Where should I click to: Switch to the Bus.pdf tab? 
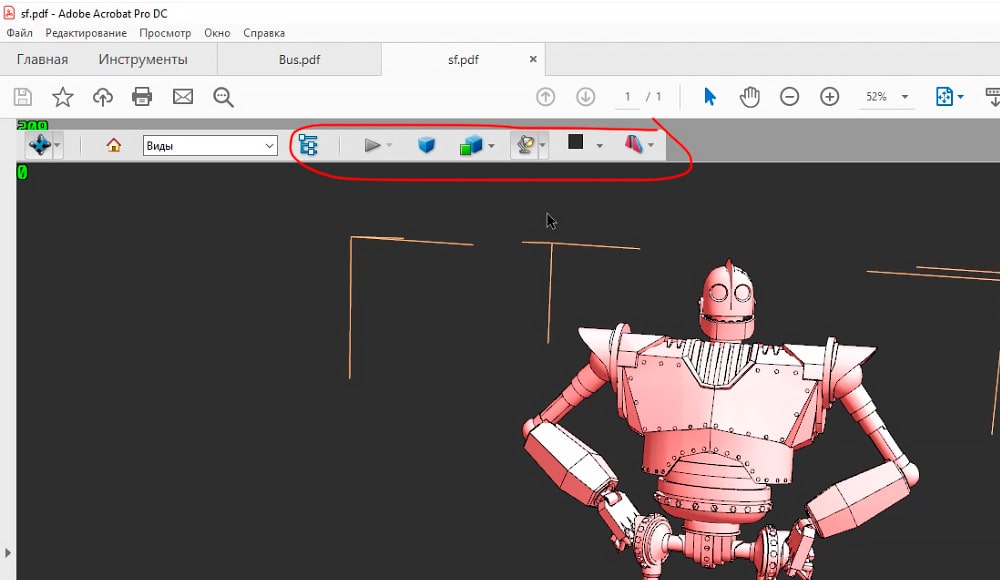[x=299, y=59]
